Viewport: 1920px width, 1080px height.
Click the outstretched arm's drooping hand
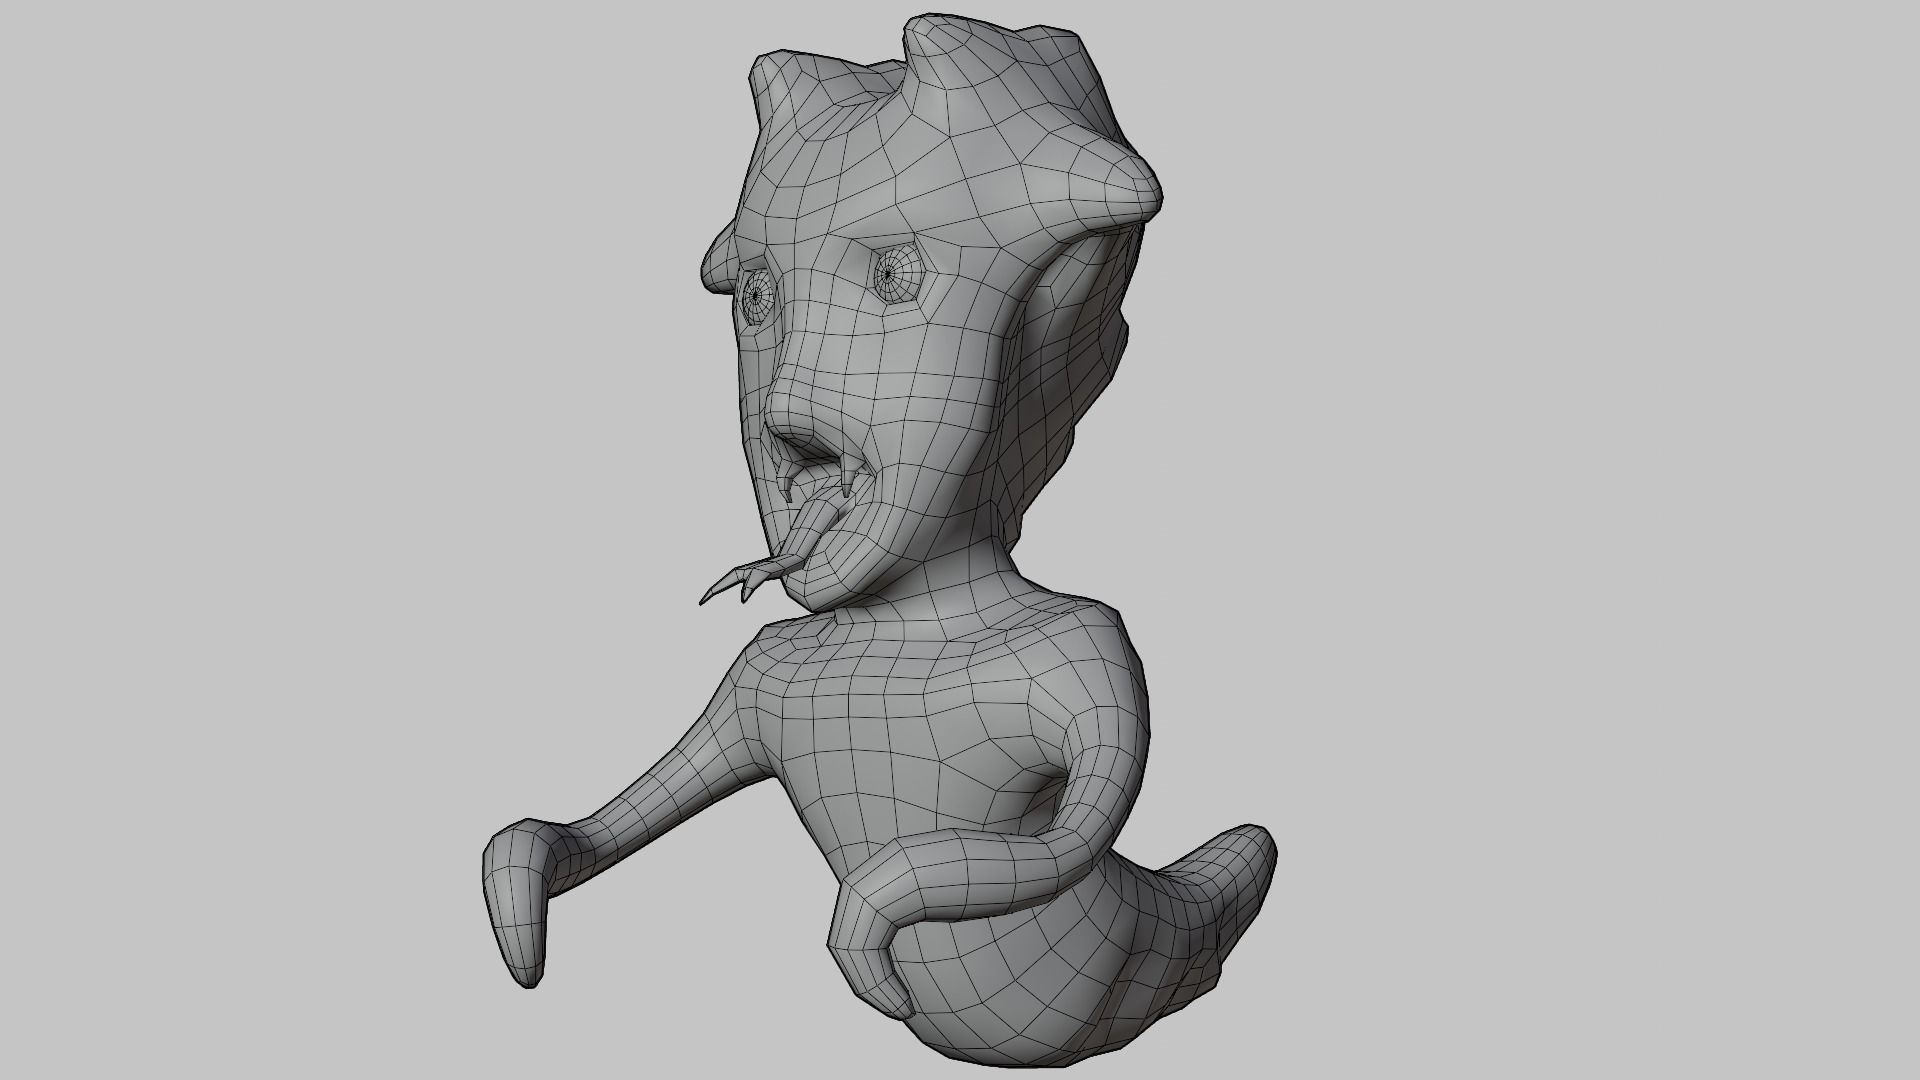(517, 903)
